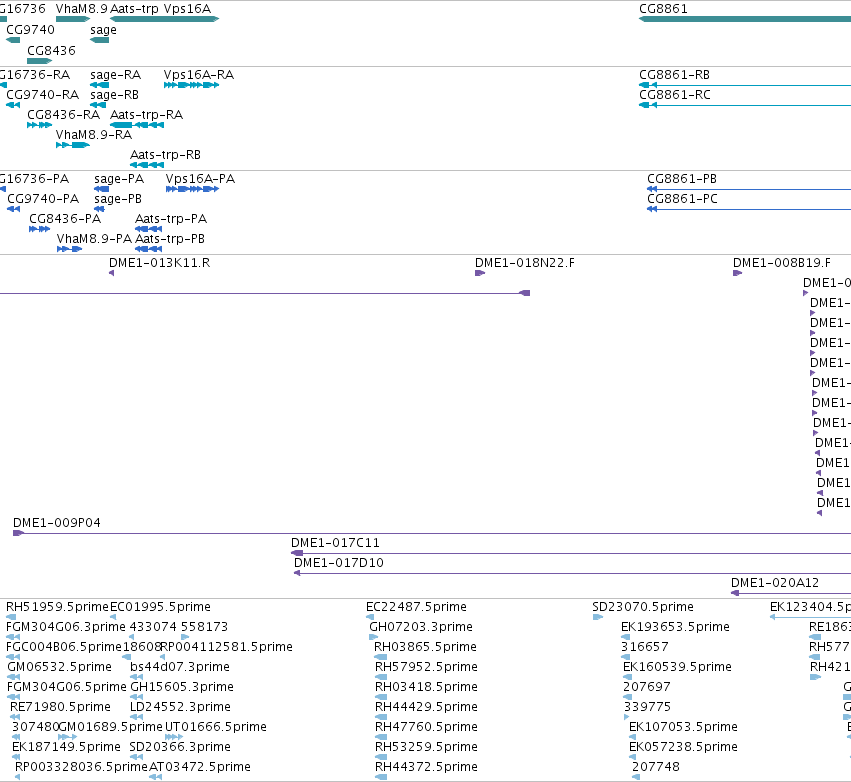The width and height of the screenshot is (851, 782).
Task: Select the RH03865.5prime EST
Action: click(380, 658)
